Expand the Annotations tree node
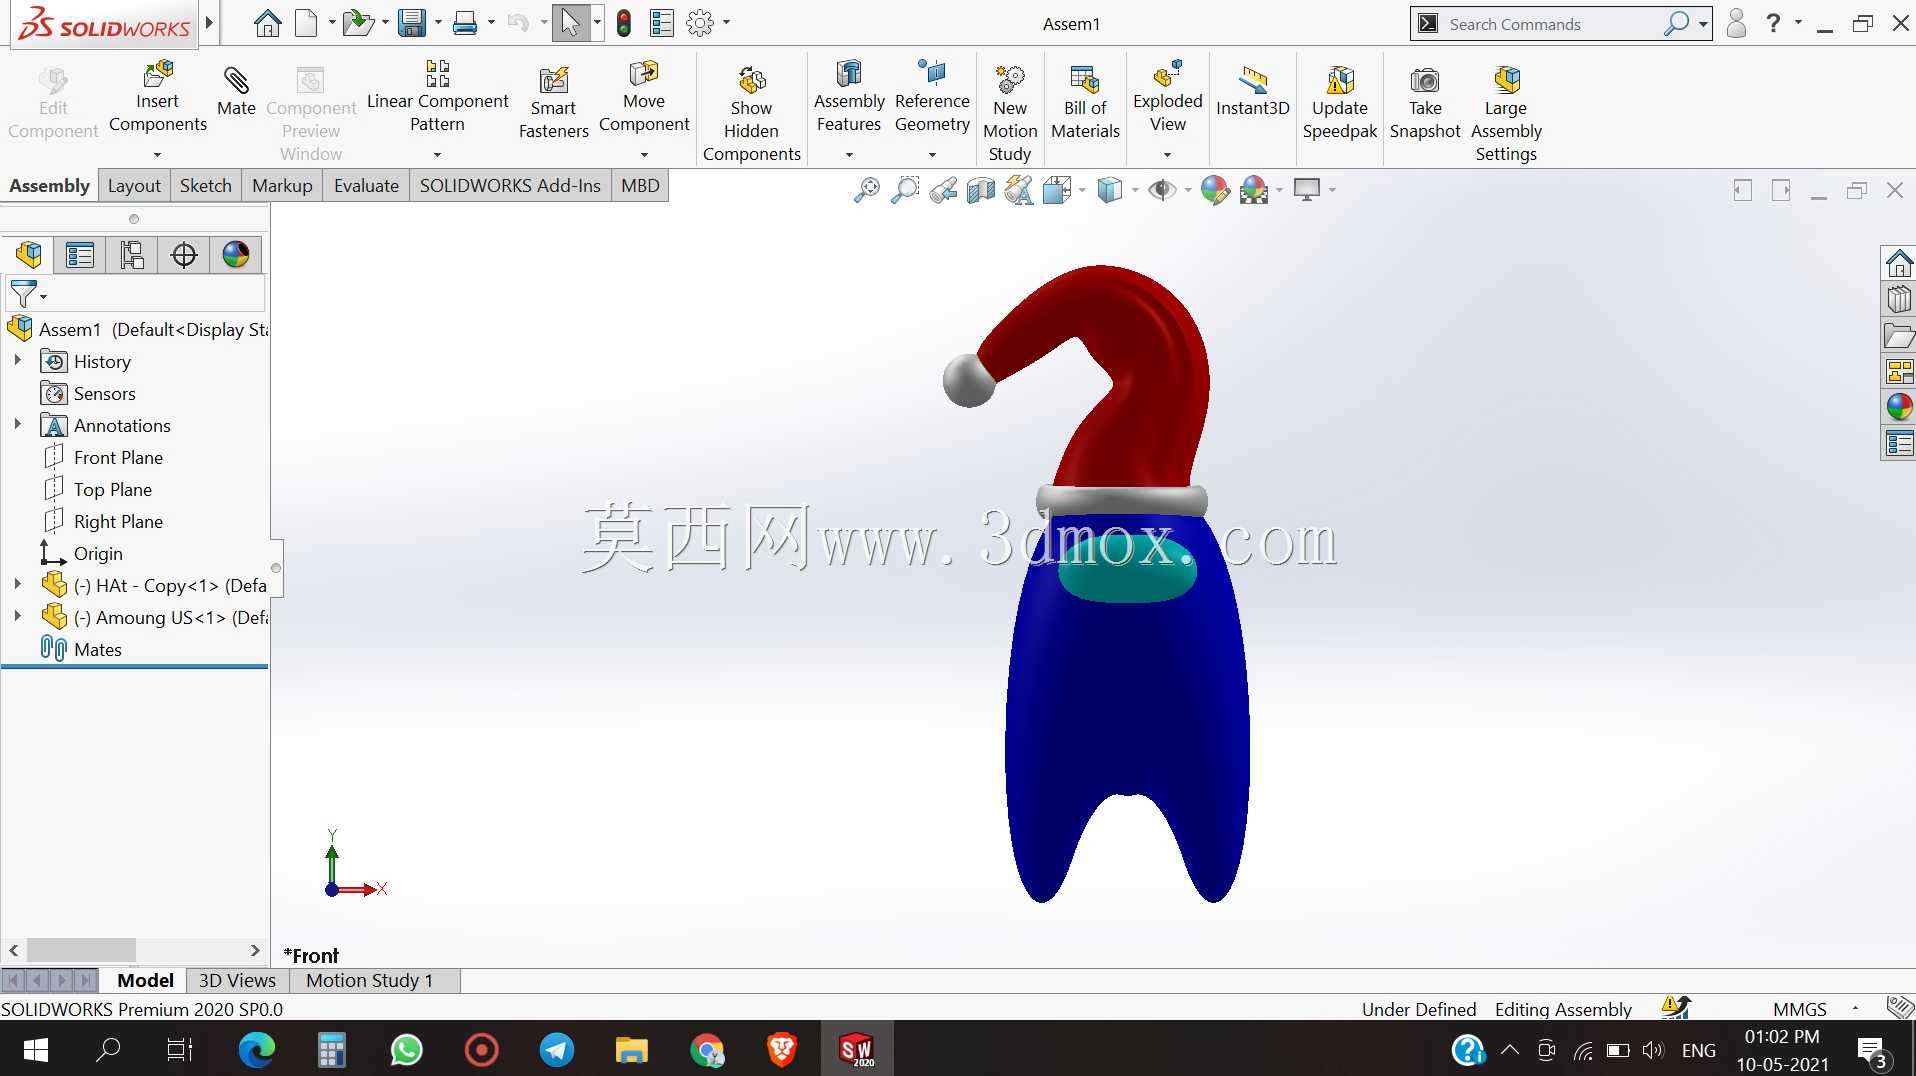Image resolution: width=1916 pixels, height=1076 pixels. click(17, 425)
